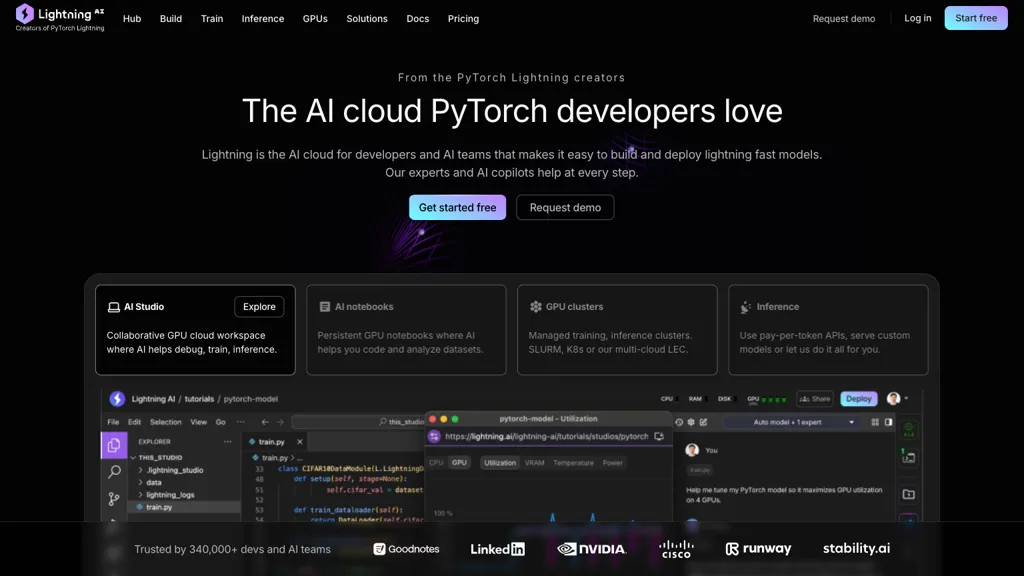Viewport: 1024px width, 576px height.
Task: Click the open-in-window icon after URL
Action: coord(659,436)
